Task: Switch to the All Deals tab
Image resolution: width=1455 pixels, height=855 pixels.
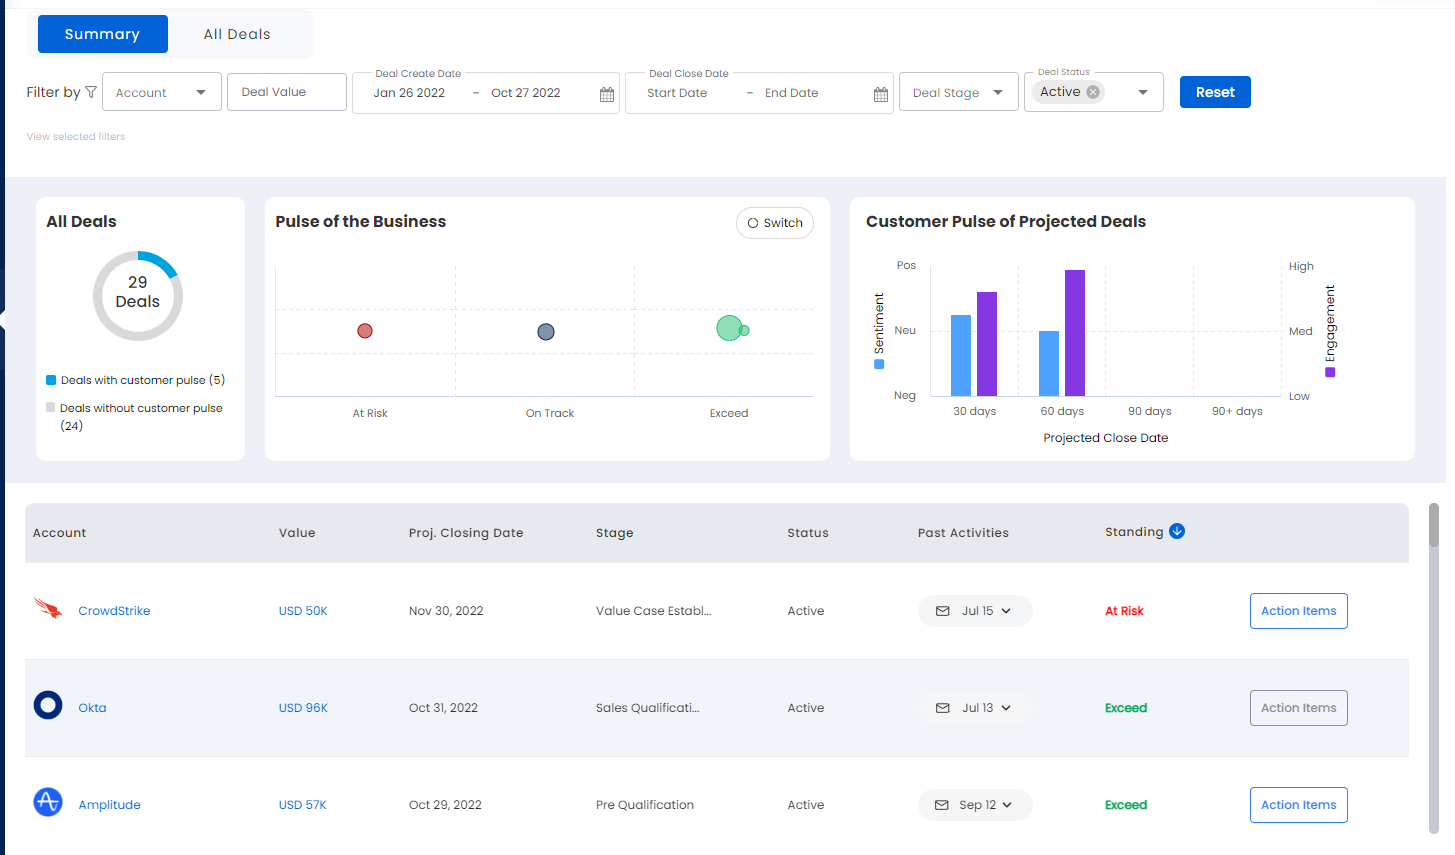Action: (237, 34)
